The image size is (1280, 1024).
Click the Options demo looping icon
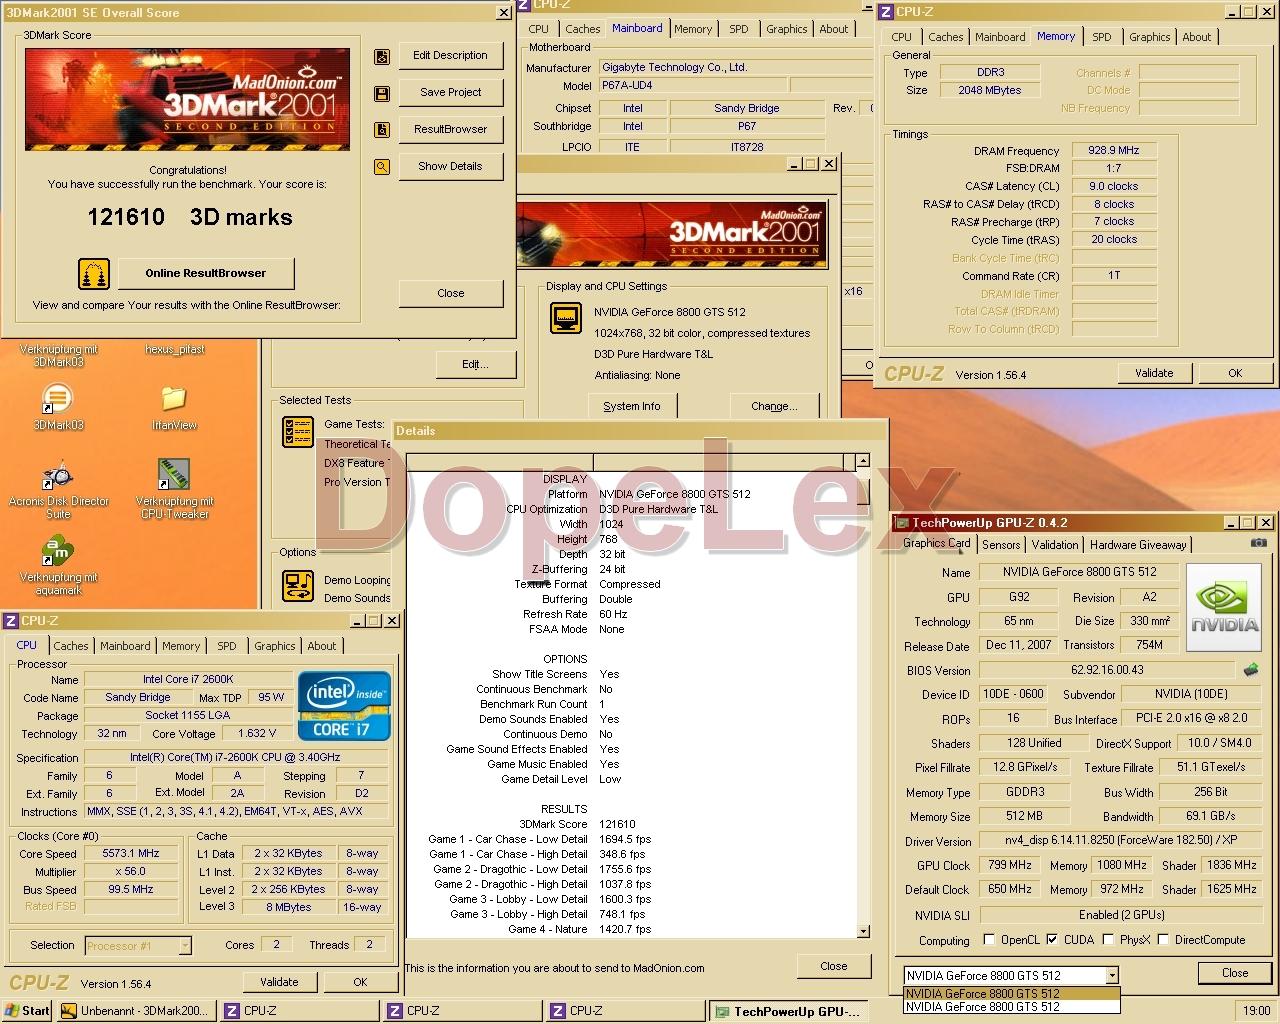[x=298, y=586]
